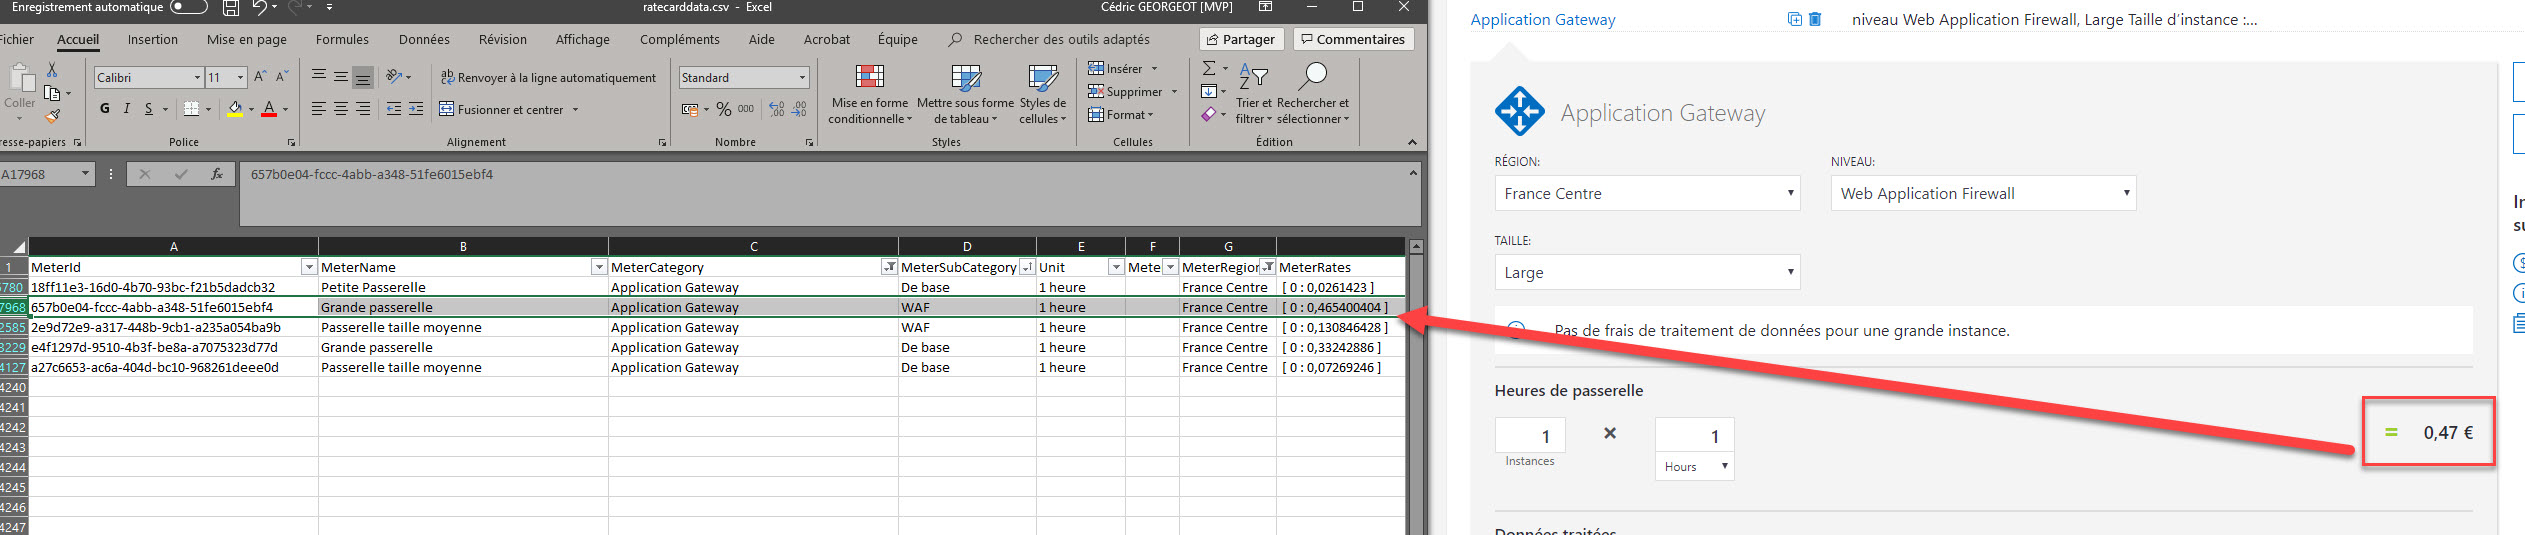Open the Hours unit dropdown
The height and width of the screenshot is (535, 2525).
(1694, 466)
